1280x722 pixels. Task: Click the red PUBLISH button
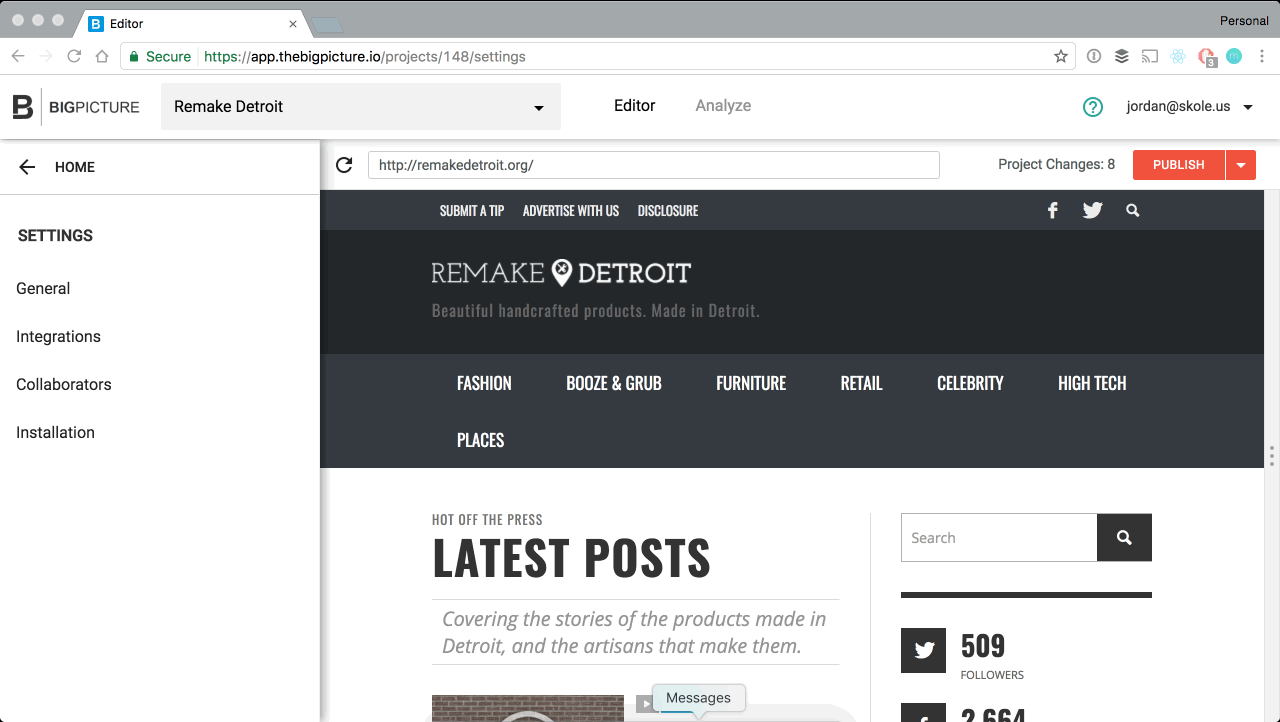pos(1179,165)
